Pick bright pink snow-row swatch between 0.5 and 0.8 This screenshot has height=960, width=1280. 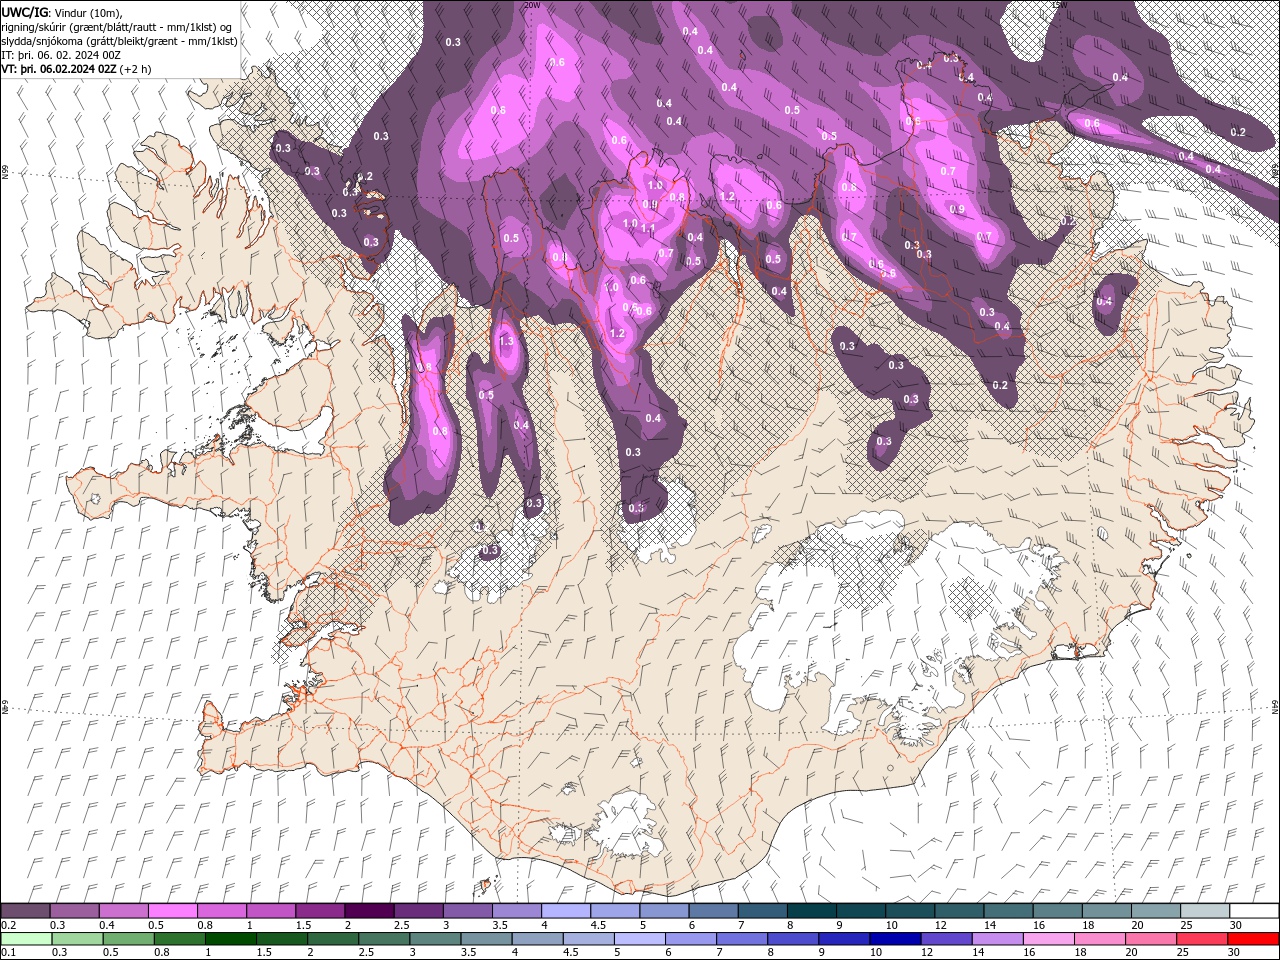172,910
